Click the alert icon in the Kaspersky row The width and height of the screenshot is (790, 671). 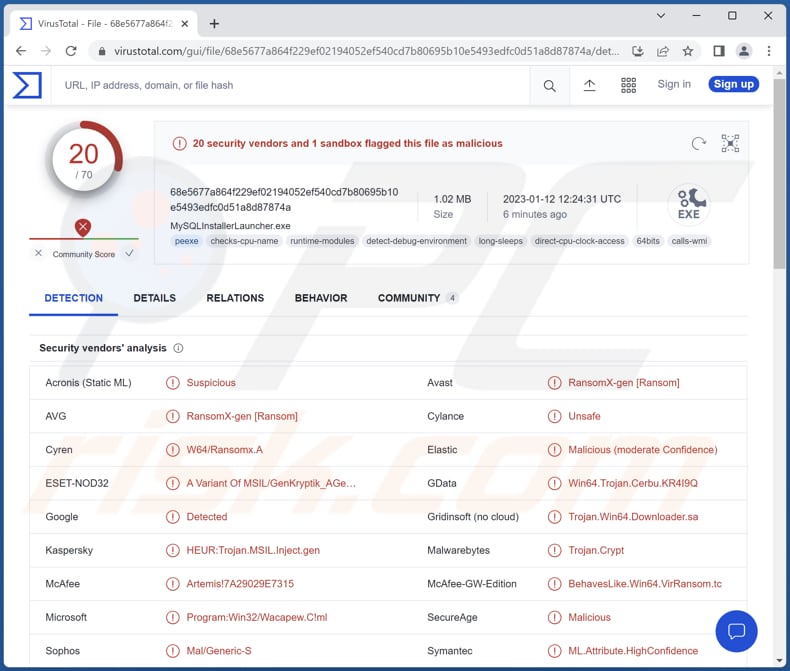click(173, 550)
